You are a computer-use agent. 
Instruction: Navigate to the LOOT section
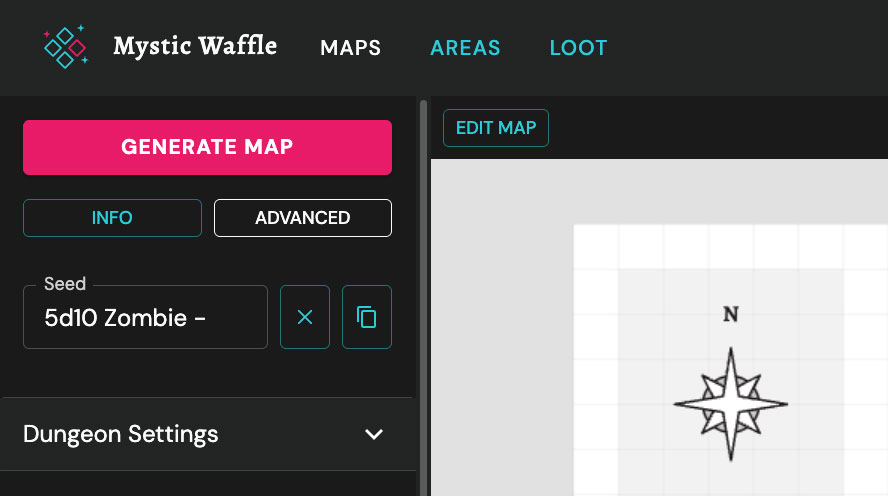(x=578, y=48)
